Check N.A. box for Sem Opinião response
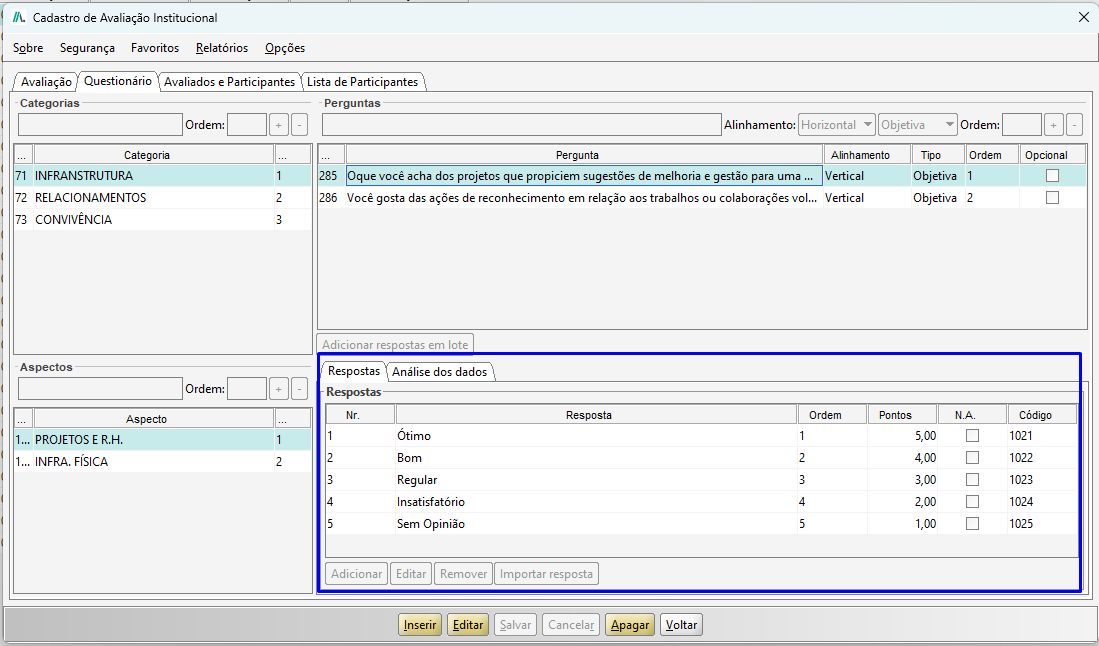The image size is (1099, 646). (972, 523)
